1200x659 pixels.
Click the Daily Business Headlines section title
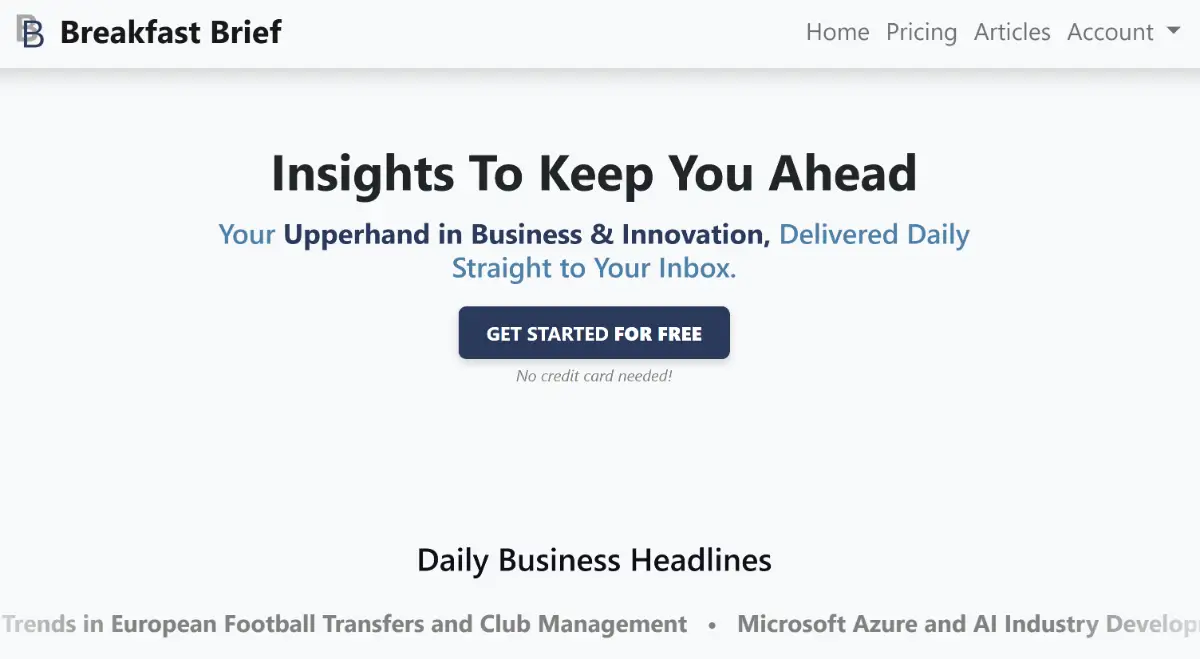coord(594,560)
